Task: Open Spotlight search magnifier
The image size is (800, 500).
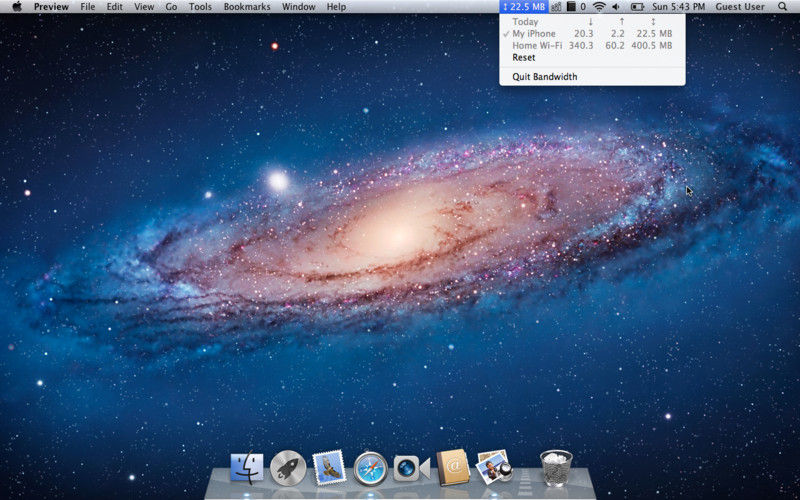Action: (x=783, y=7)
